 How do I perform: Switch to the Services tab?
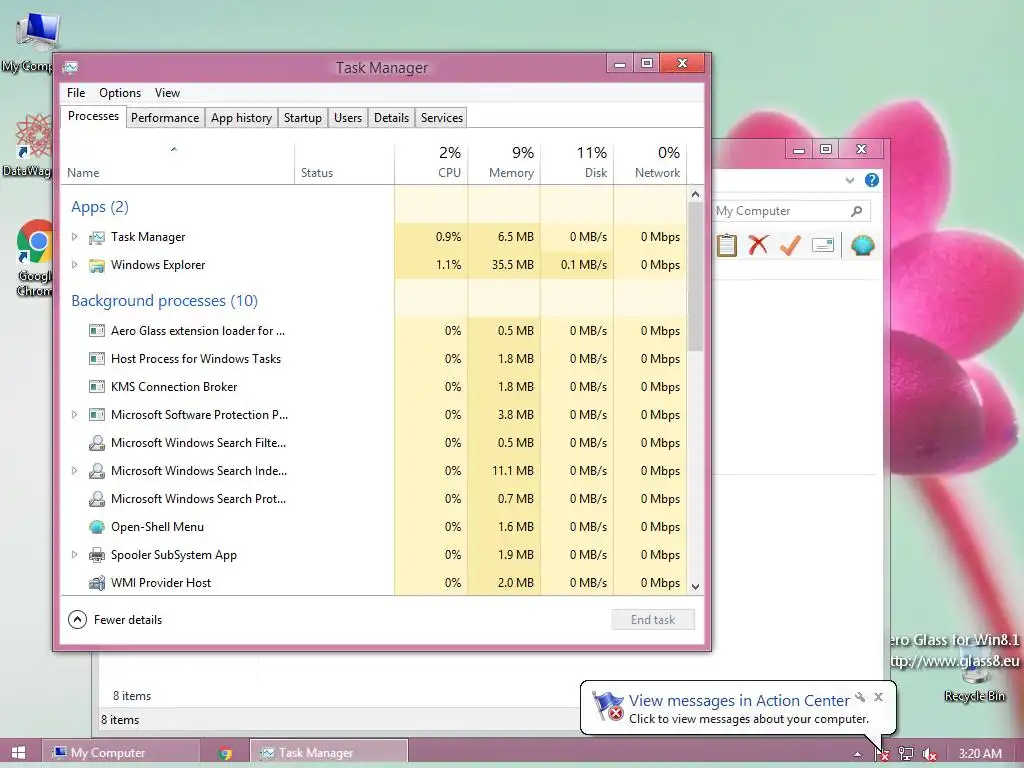pyautogui.click(x=441, y=118)
